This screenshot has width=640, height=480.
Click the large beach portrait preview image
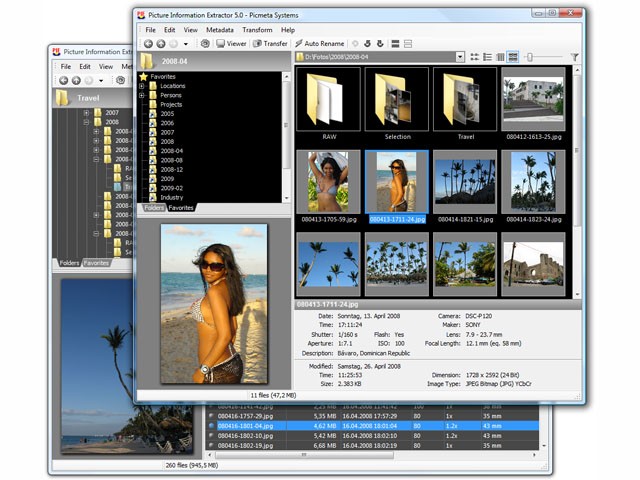(214, 304)
